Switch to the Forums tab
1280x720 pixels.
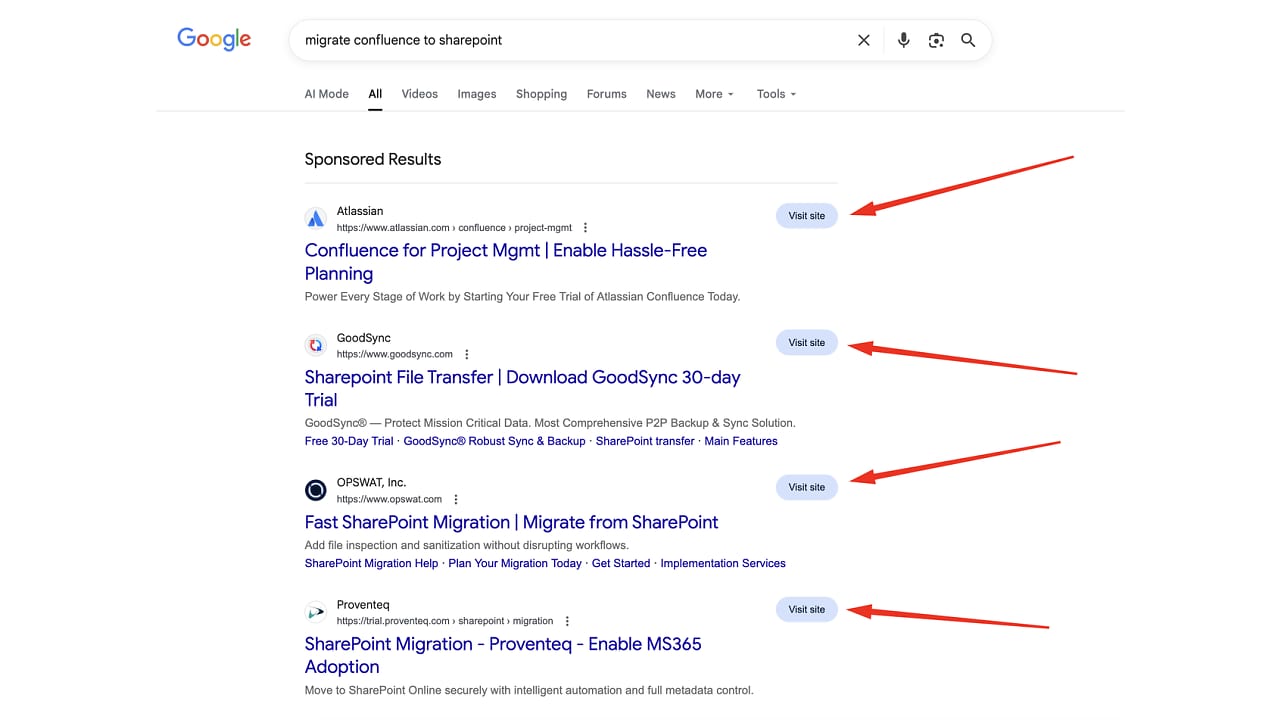point(607,94)
